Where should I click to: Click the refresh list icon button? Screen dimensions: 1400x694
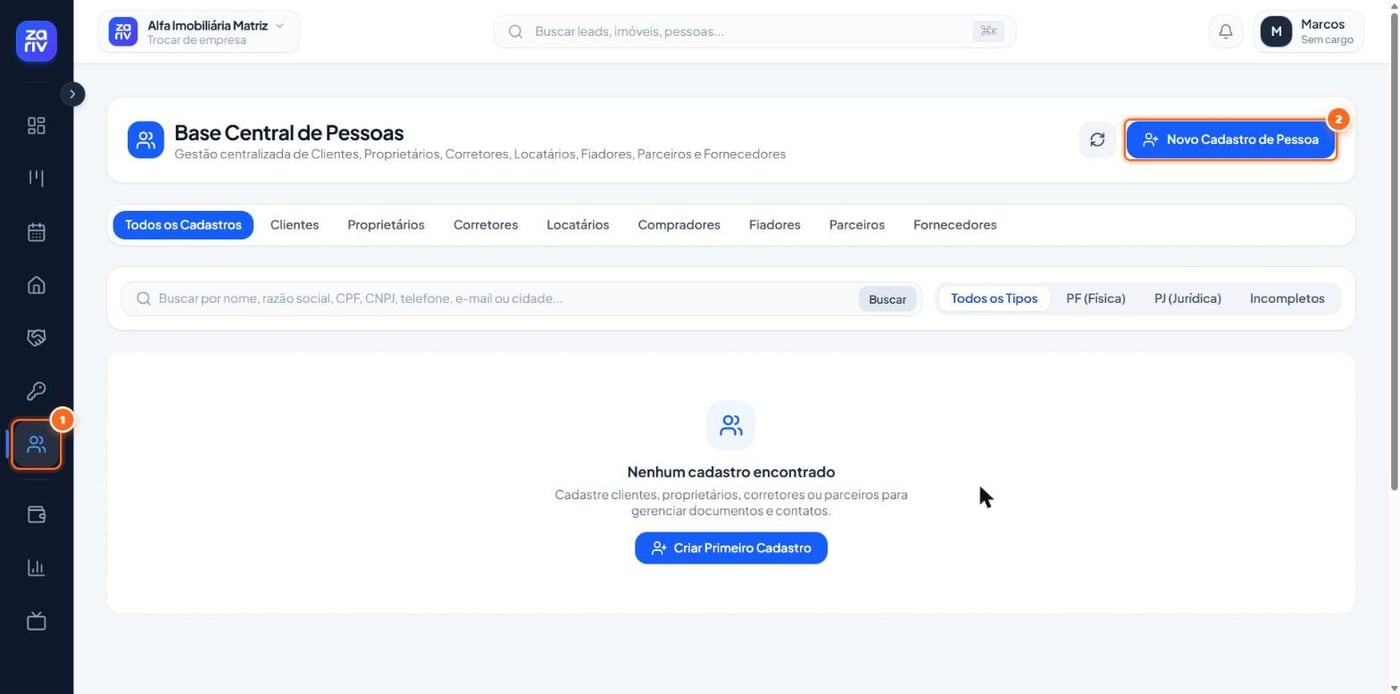(x=1097, y=139)
